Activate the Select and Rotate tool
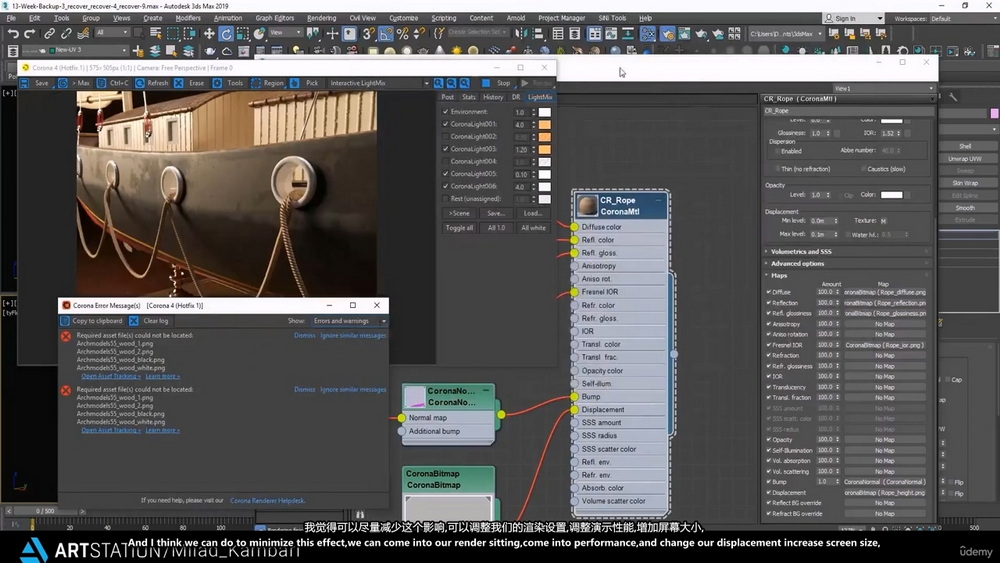Viewport: 1000px width, 563px height. click(x=226, y=34)
